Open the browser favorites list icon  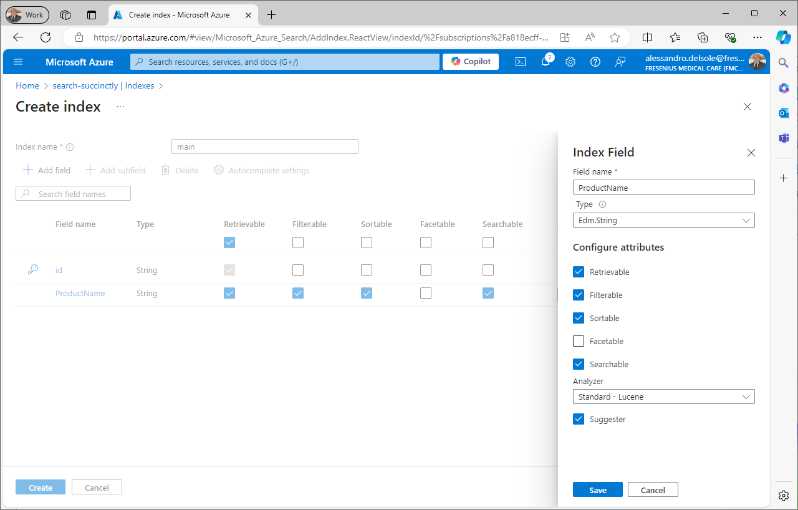675,37
